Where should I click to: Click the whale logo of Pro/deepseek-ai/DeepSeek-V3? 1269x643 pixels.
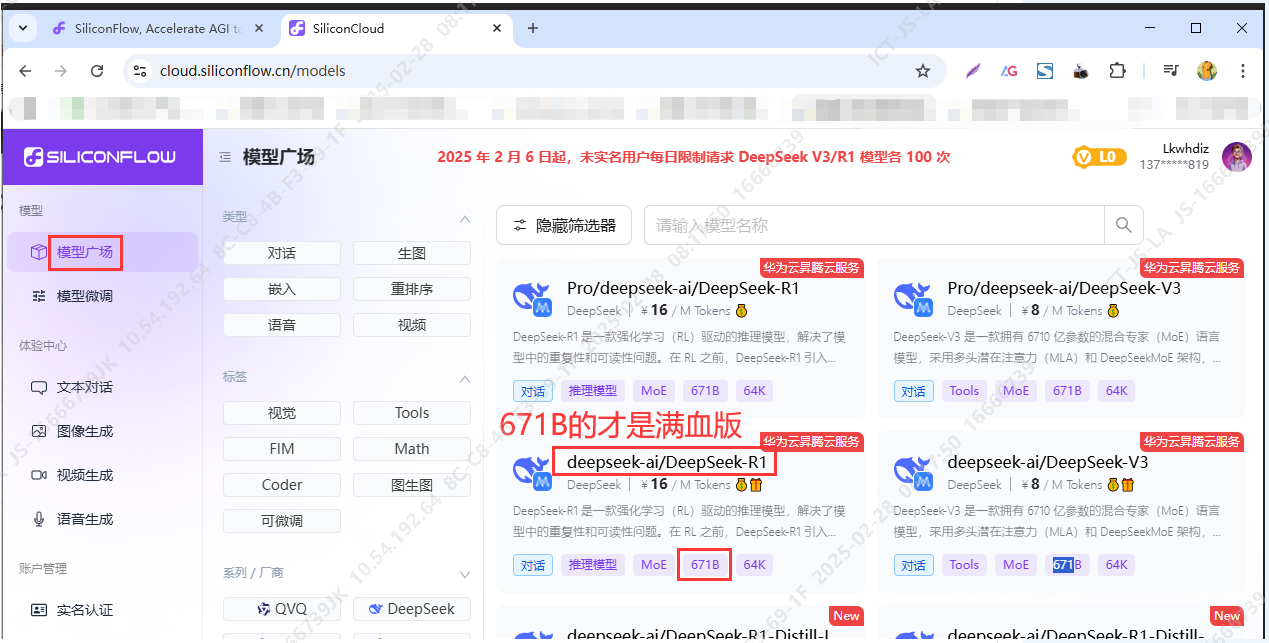point(914,298)
